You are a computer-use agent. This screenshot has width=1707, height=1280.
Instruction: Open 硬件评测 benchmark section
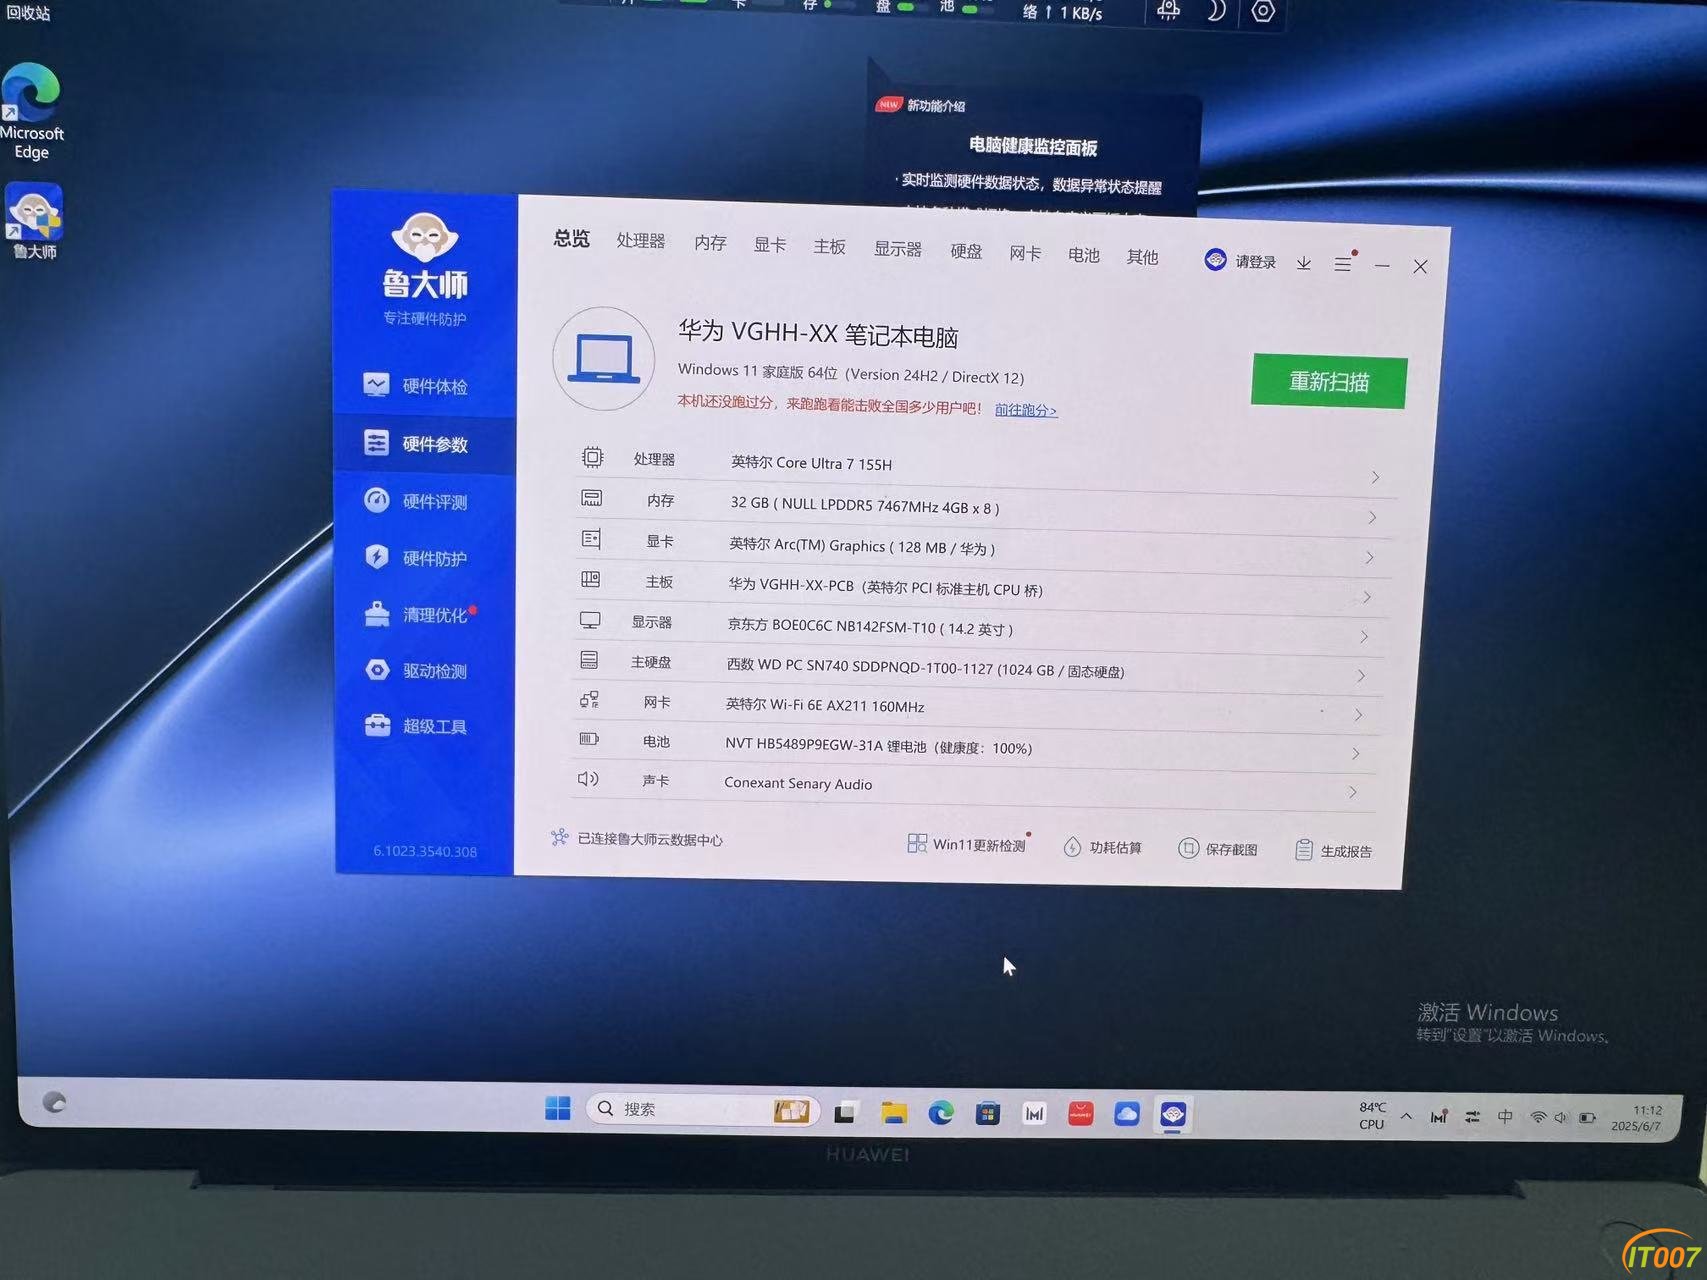tap(416, 501)
